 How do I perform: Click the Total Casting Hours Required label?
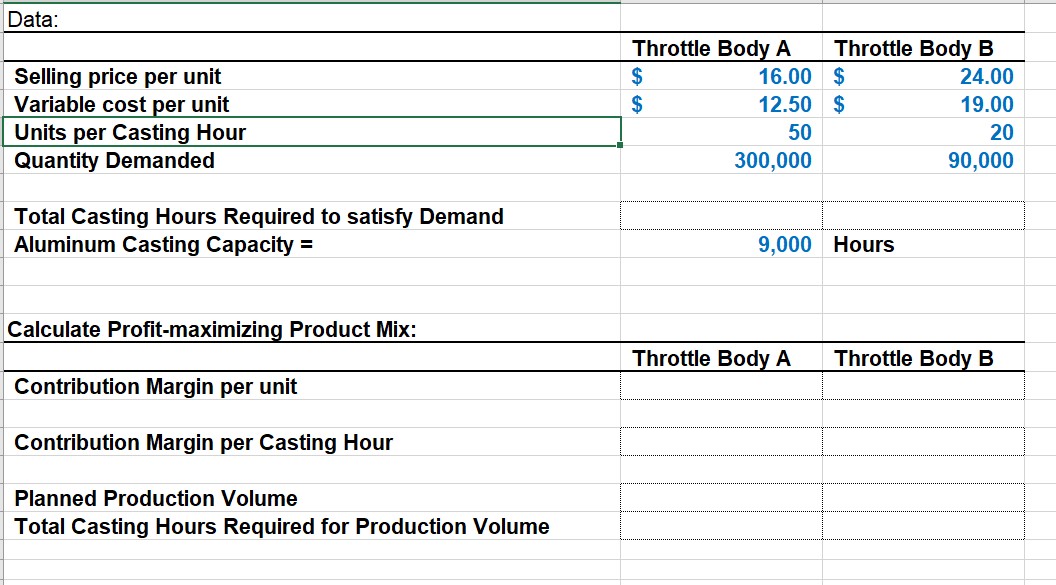click(x=250, y=216)
